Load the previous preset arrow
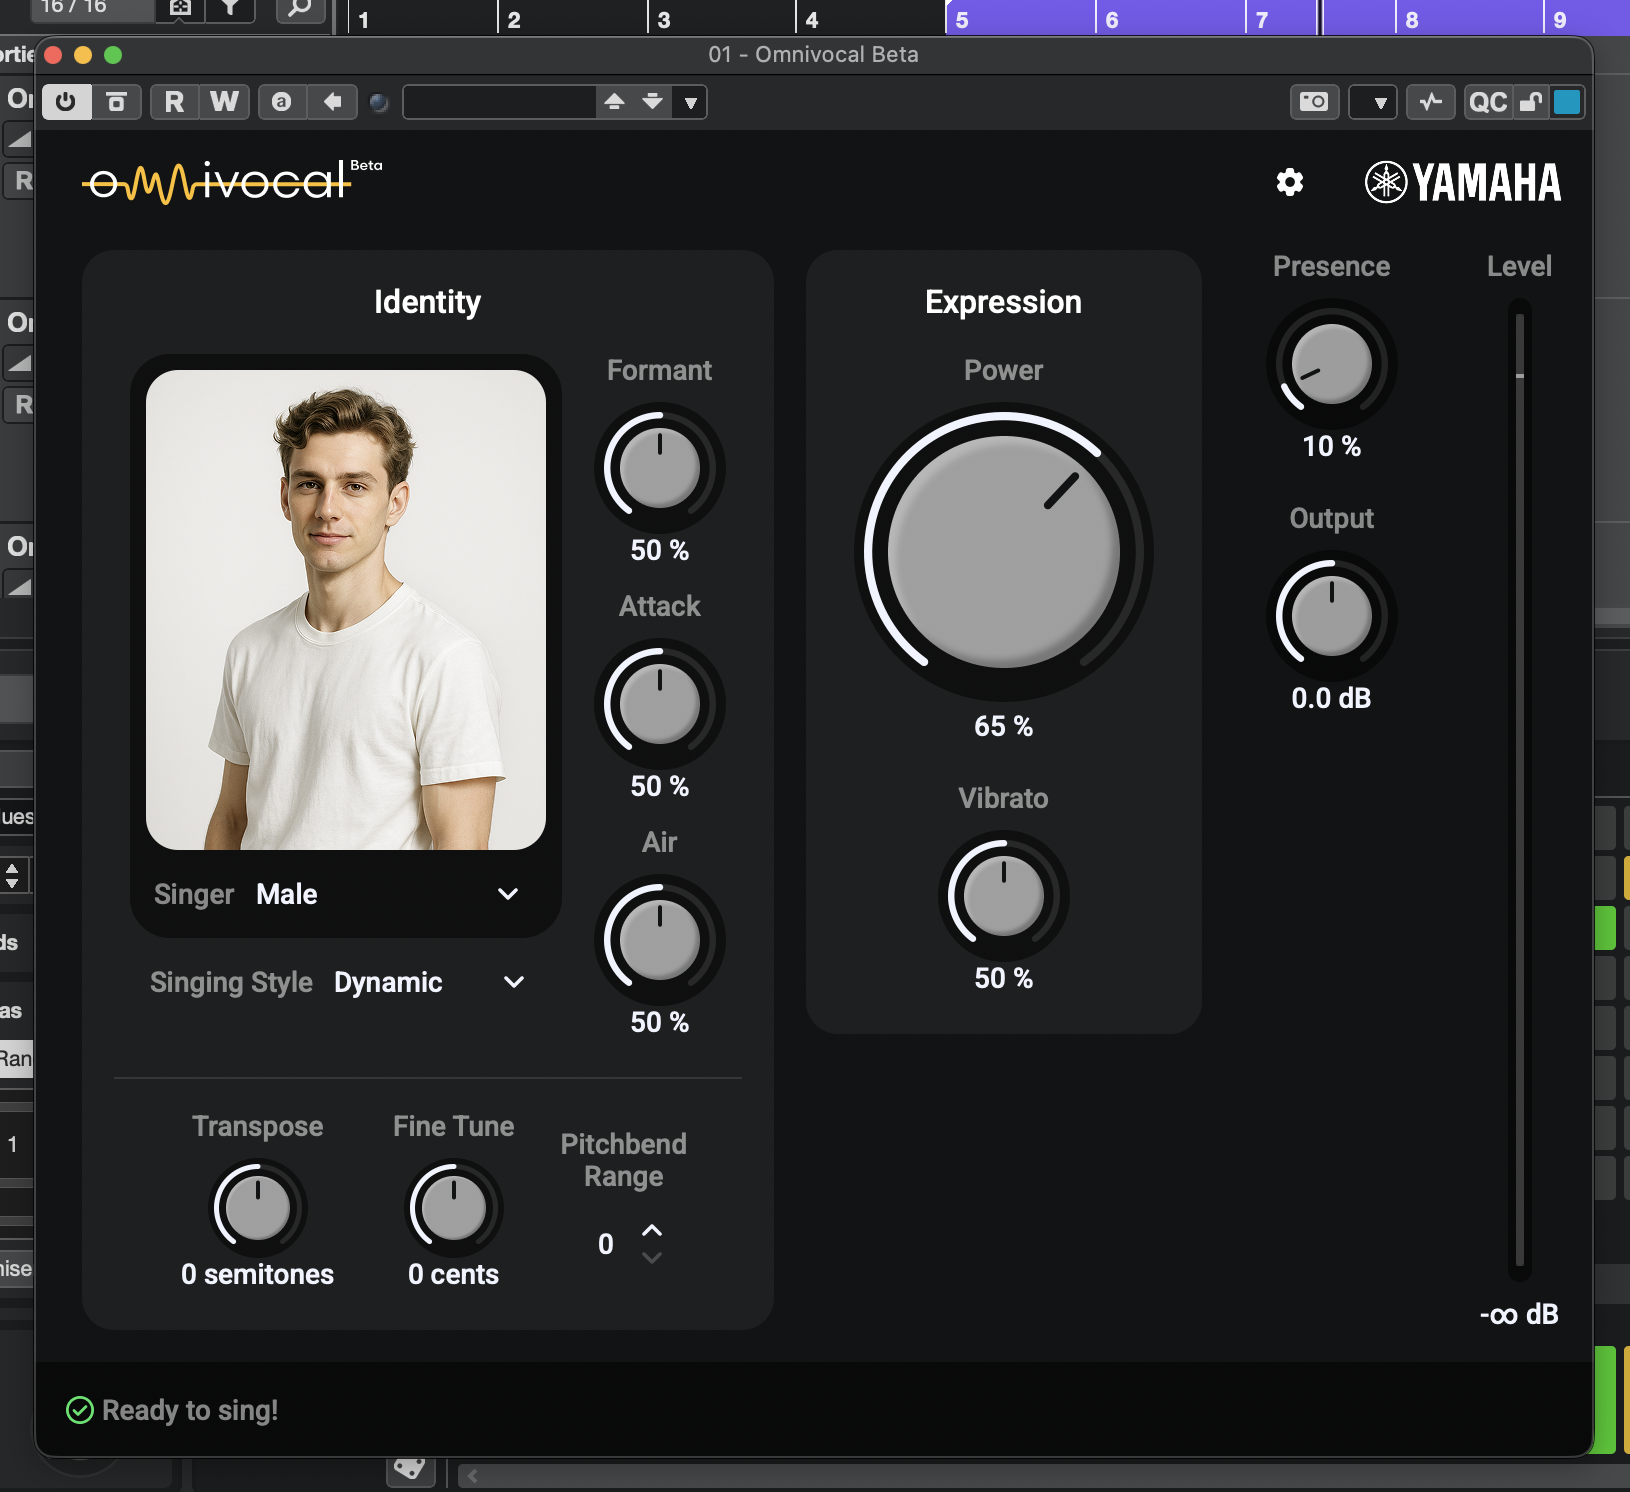The image size is (1630, 1492). (615, 102)
